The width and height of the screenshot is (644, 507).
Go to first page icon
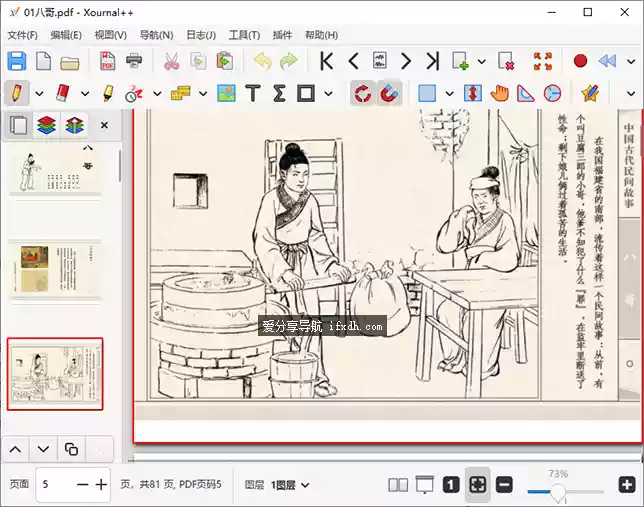coord(327,61)
